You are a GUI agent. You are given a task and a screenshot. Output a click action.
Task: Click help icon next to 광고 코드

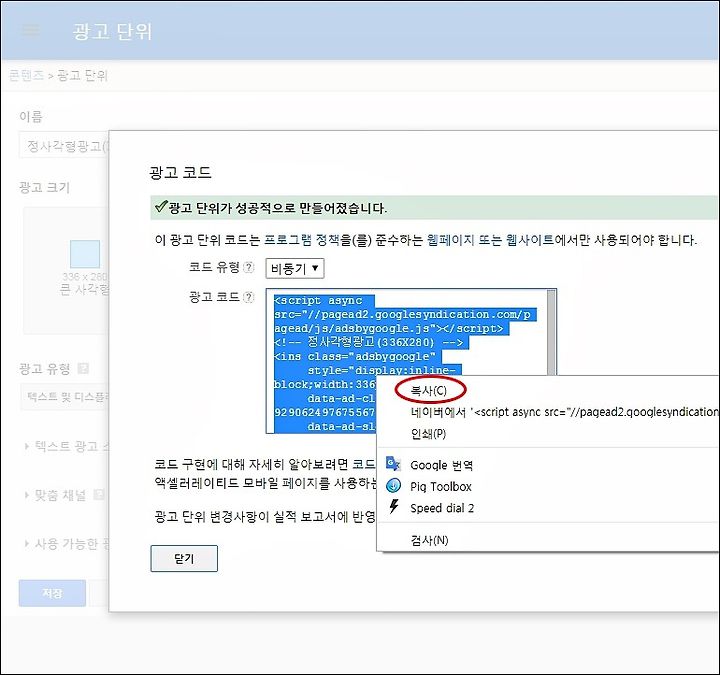248,297
